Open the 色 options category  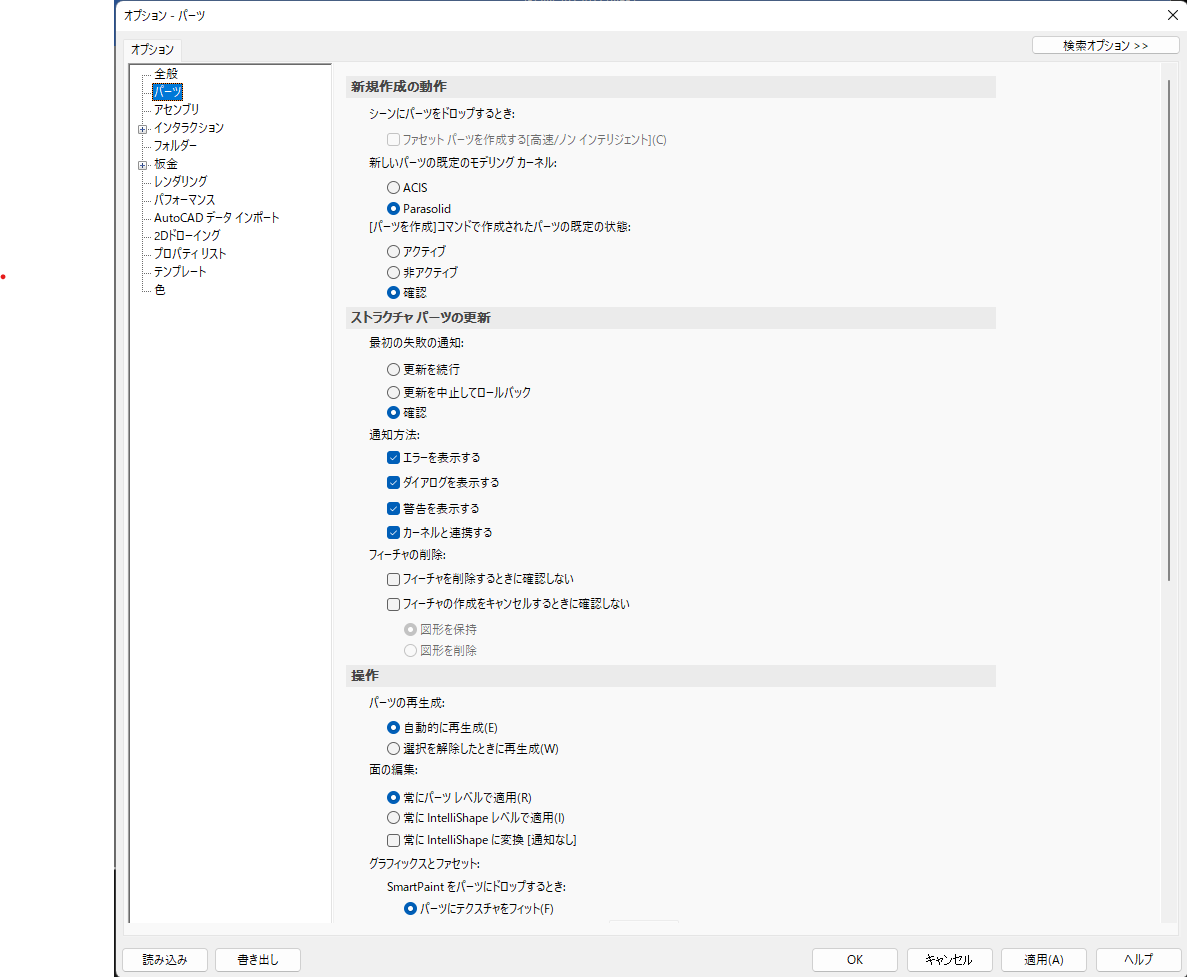click(160, 289)
